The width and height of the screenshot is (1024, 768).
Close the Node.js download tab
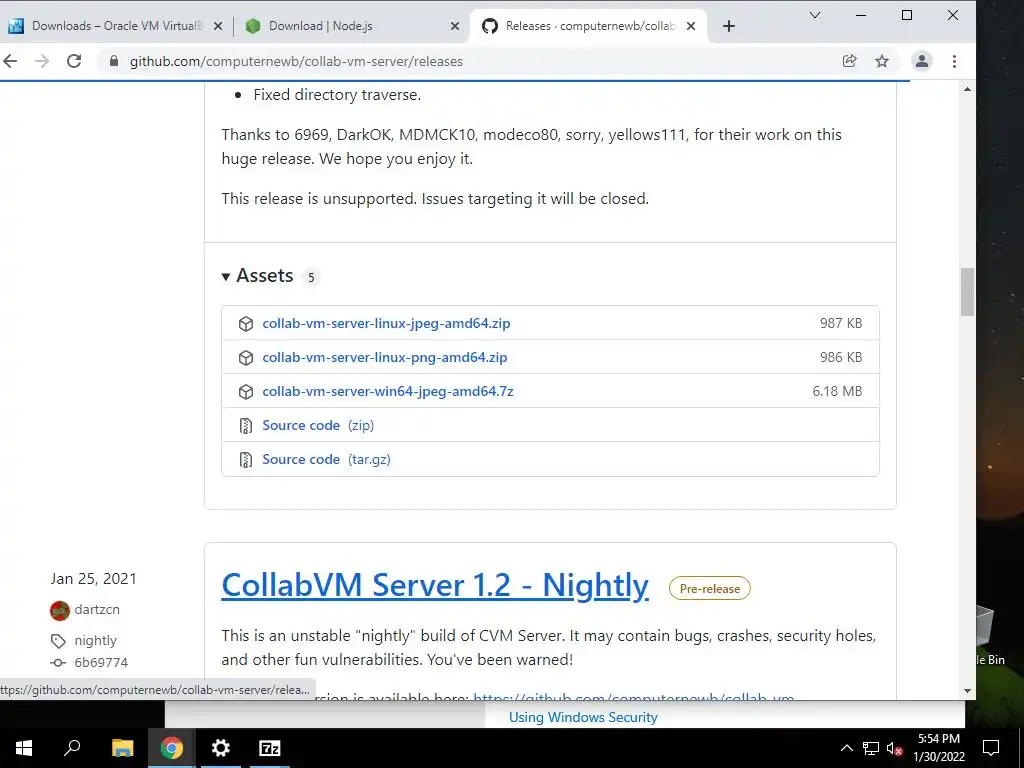(x=455, y=26)
